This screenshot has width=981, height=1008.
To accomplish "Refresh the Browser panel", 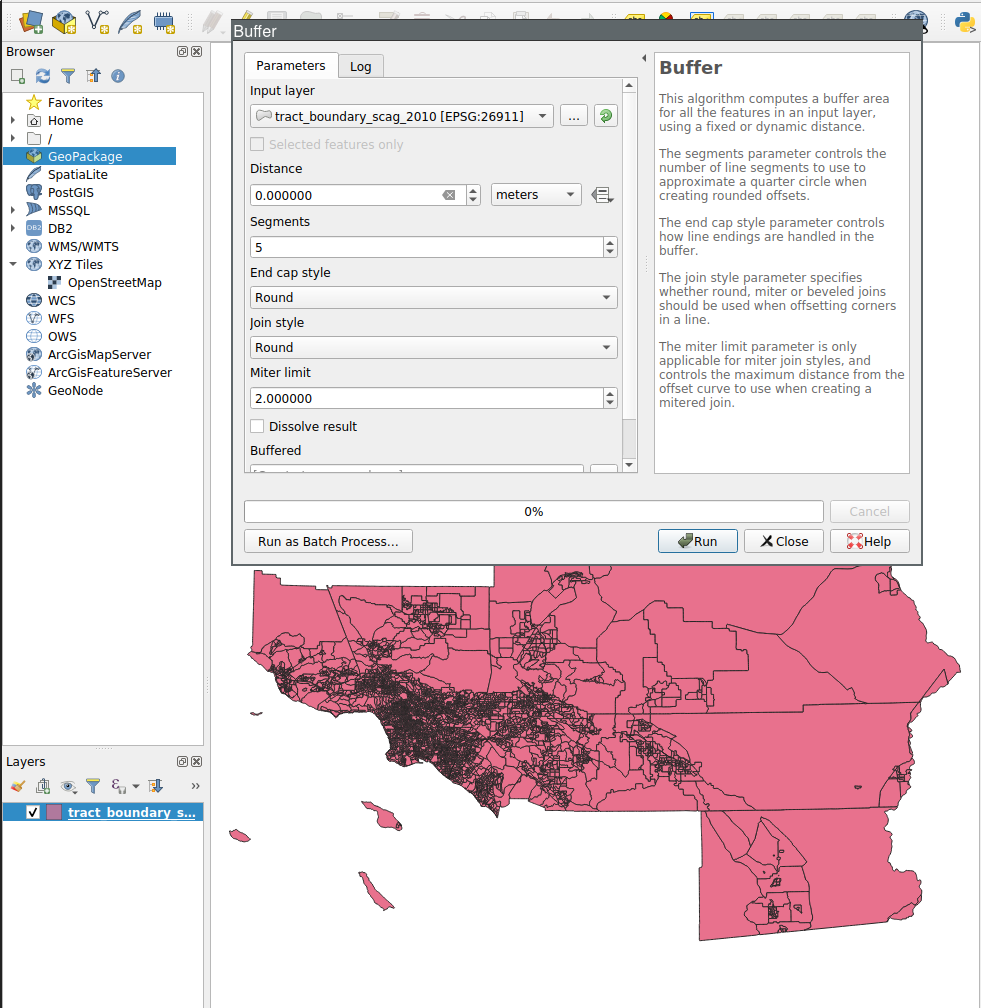I will (x=43, y=76).
